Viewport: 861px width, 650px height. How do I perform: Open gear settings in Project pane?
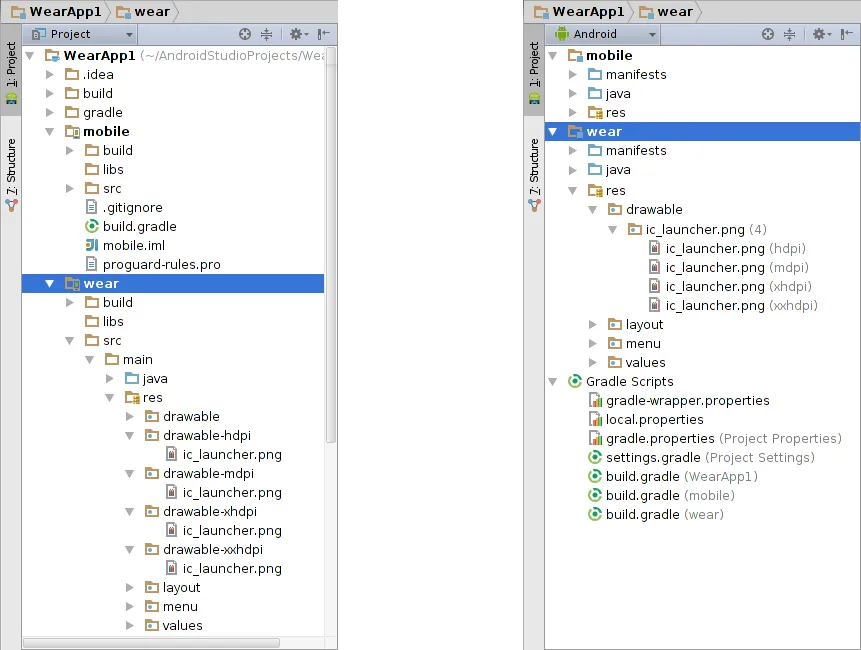tap(299, 34)
